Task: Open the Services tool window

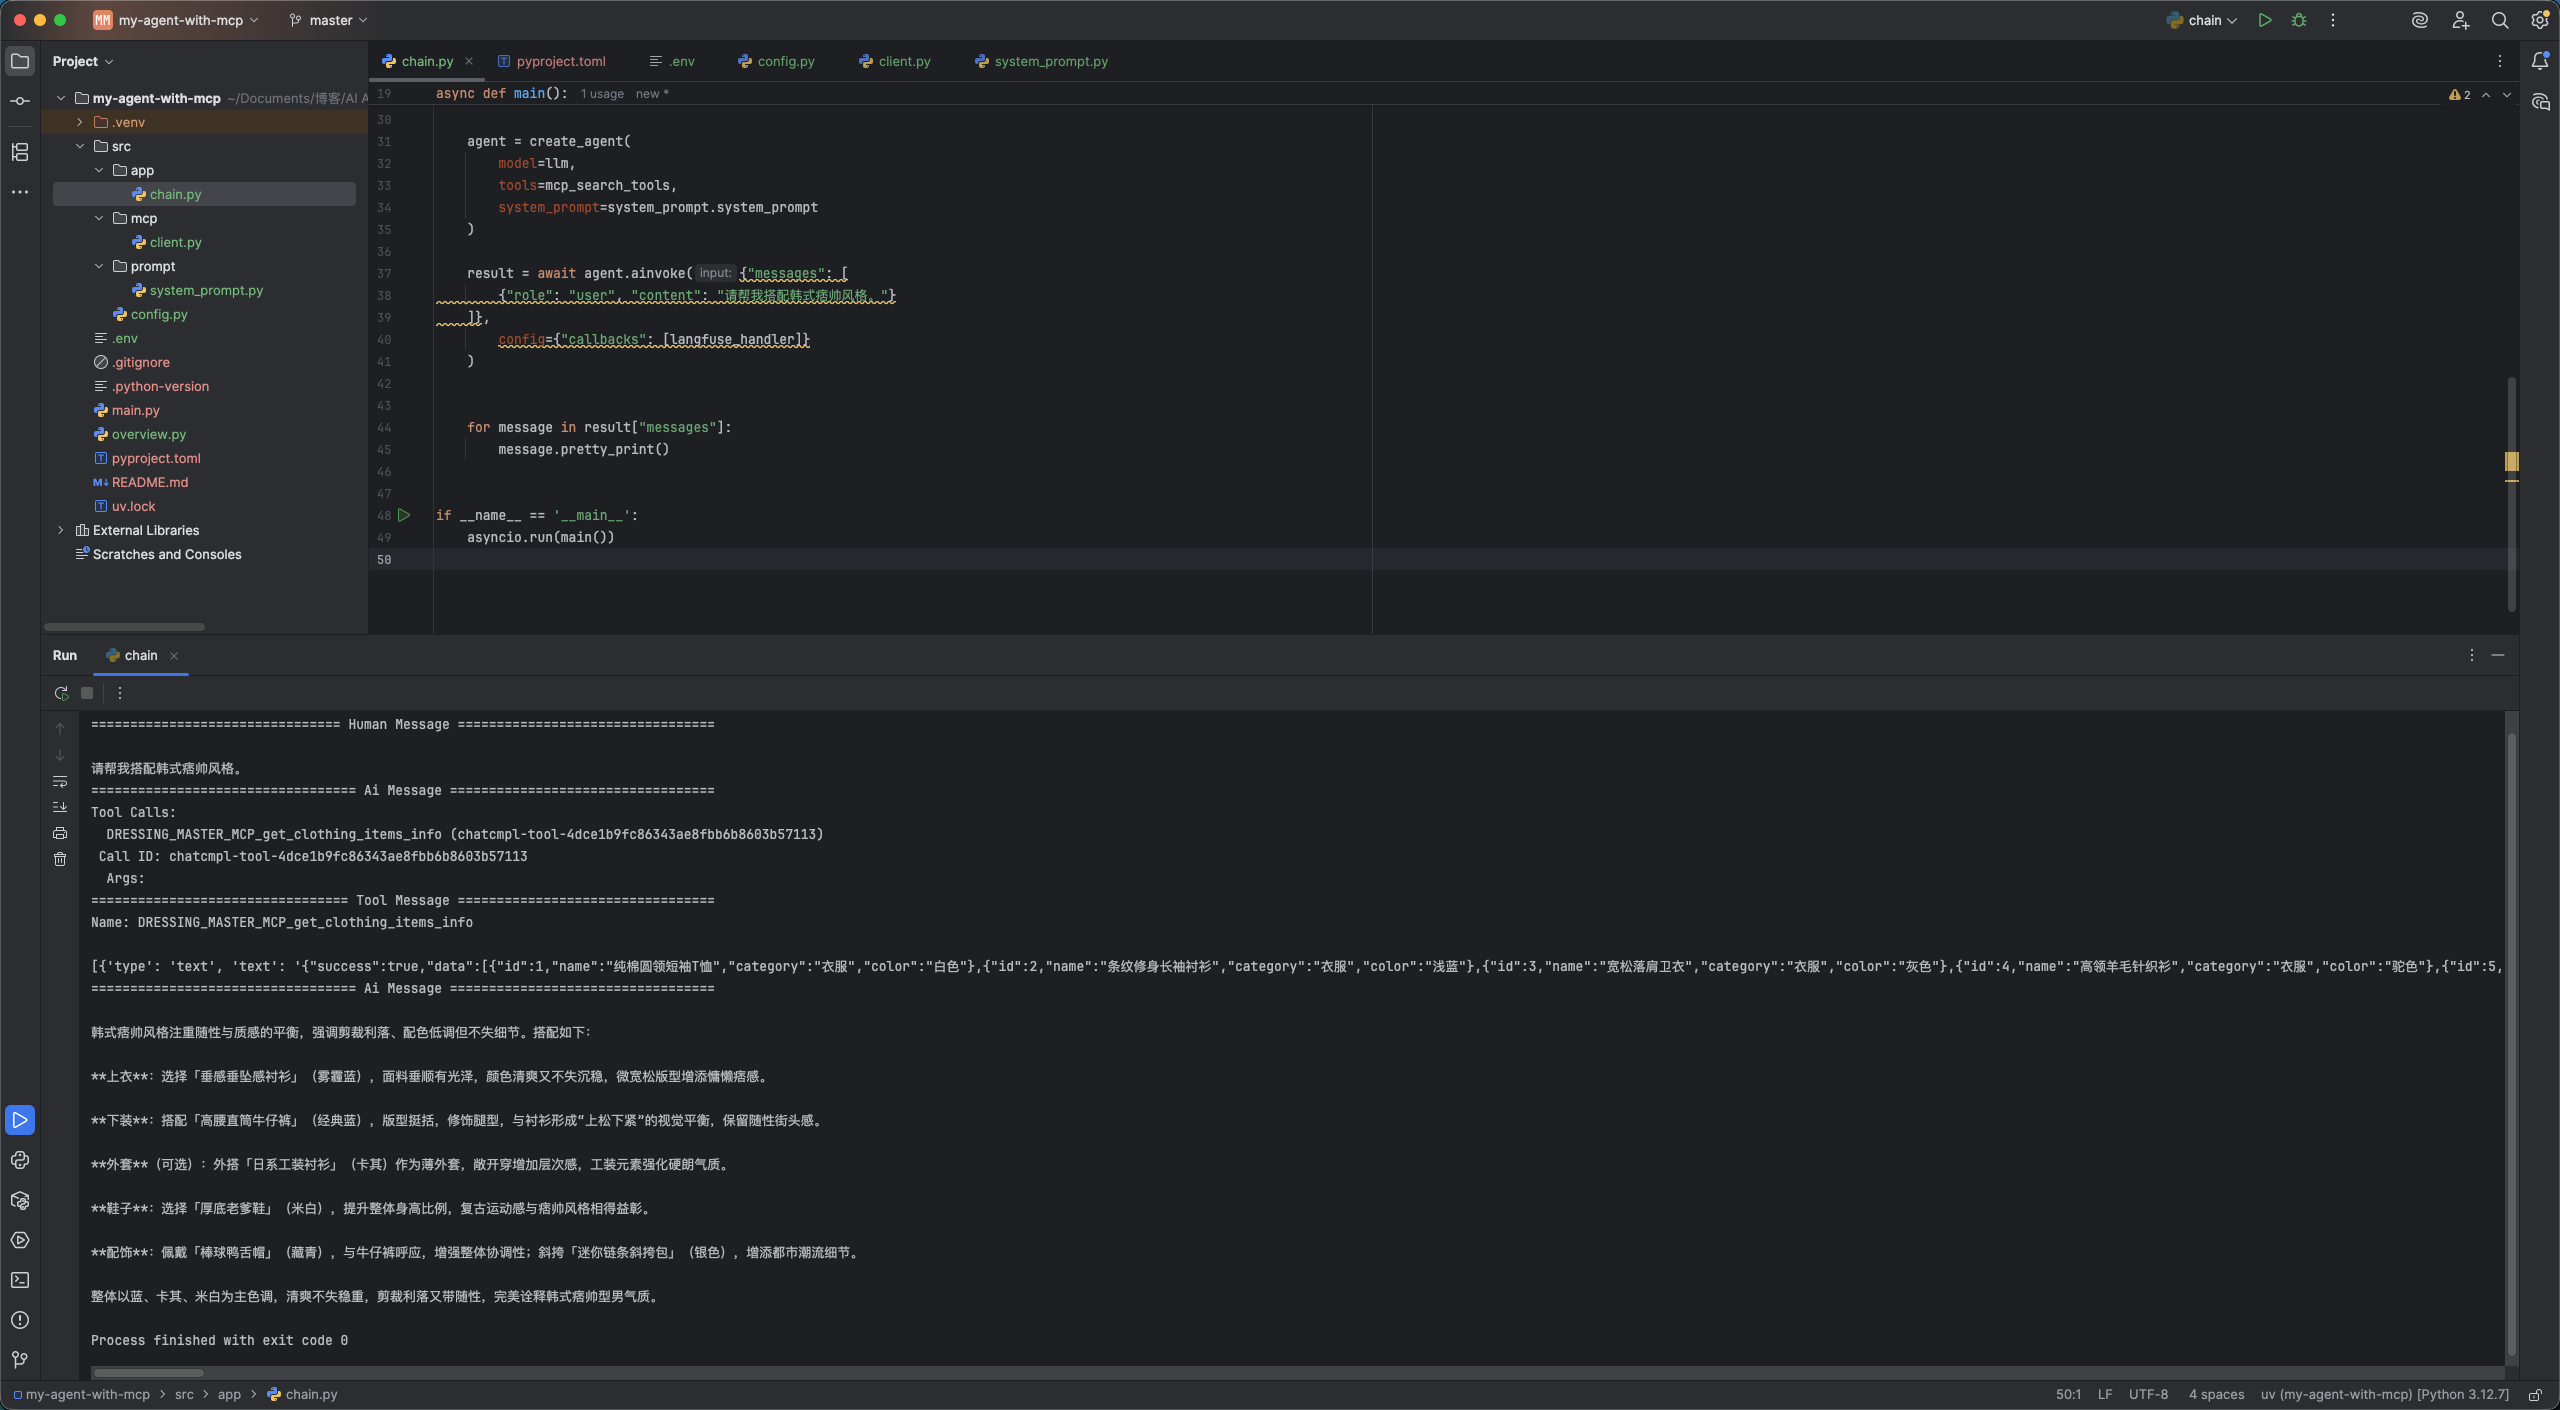Action: [20, 1240]
